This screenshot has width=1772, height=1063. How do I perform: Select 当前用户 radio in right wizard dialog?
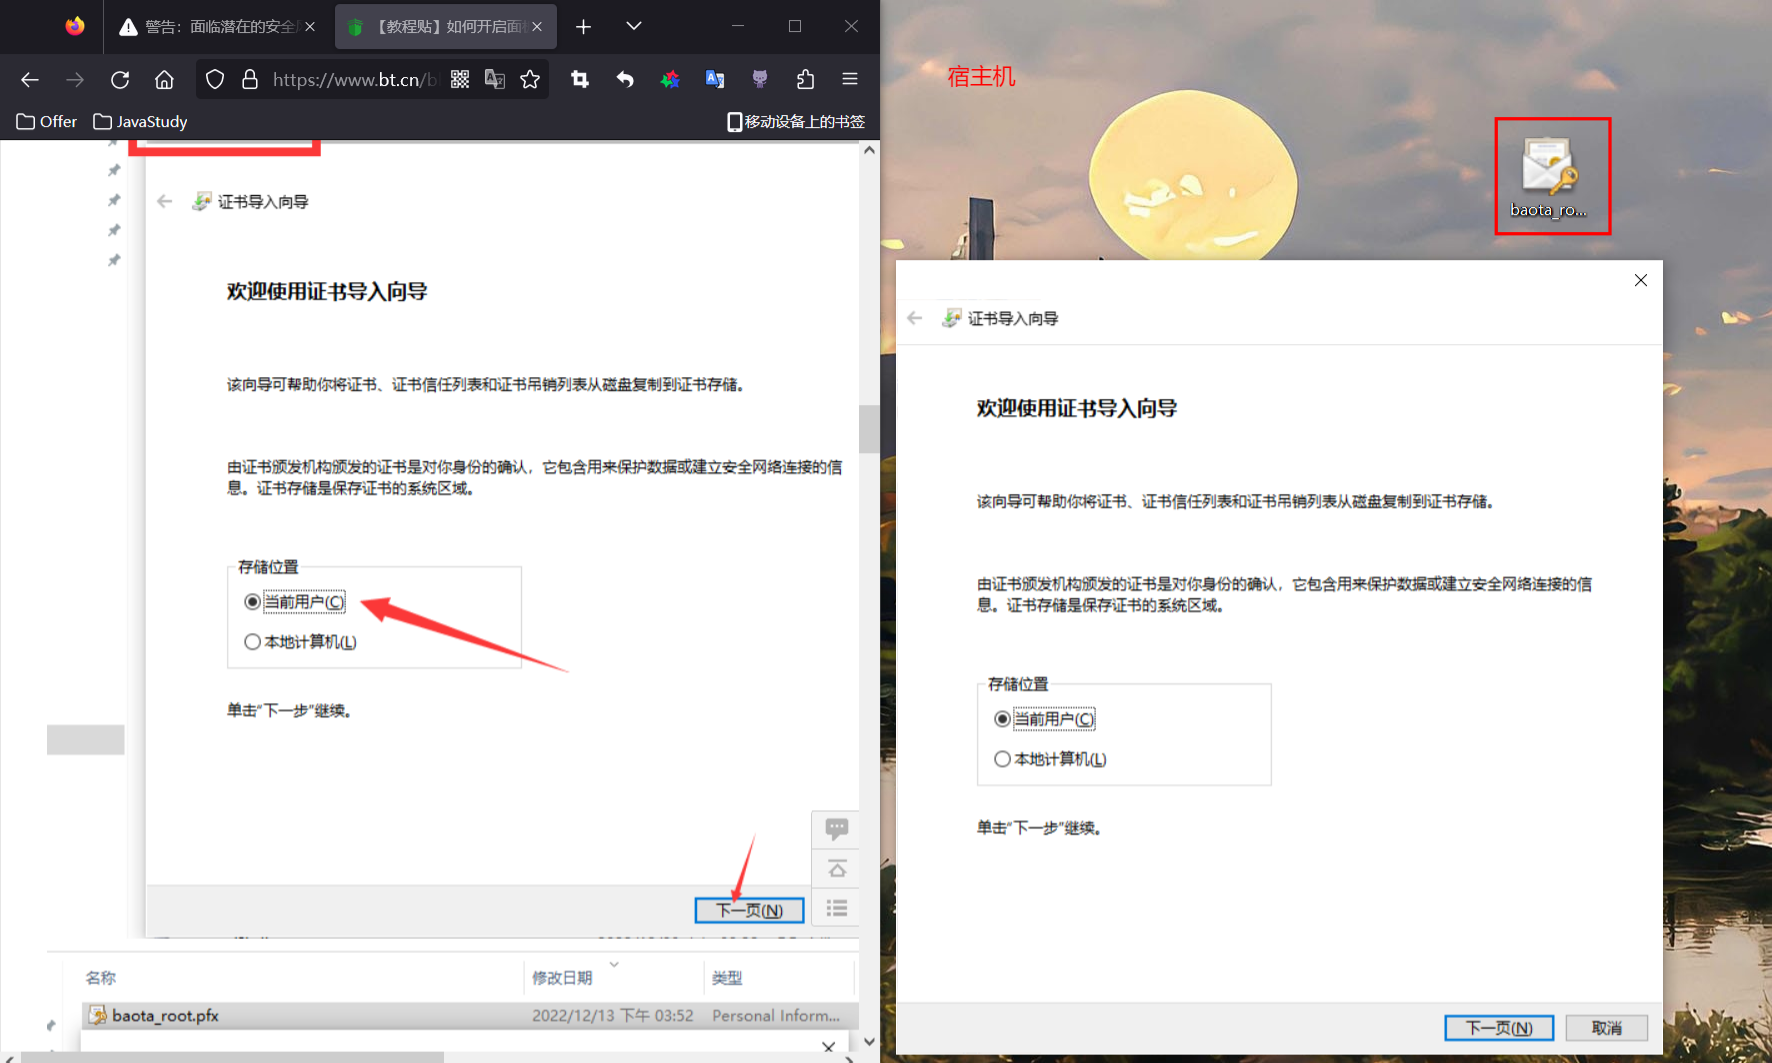pyautogui.click(x=1002, y=719)
